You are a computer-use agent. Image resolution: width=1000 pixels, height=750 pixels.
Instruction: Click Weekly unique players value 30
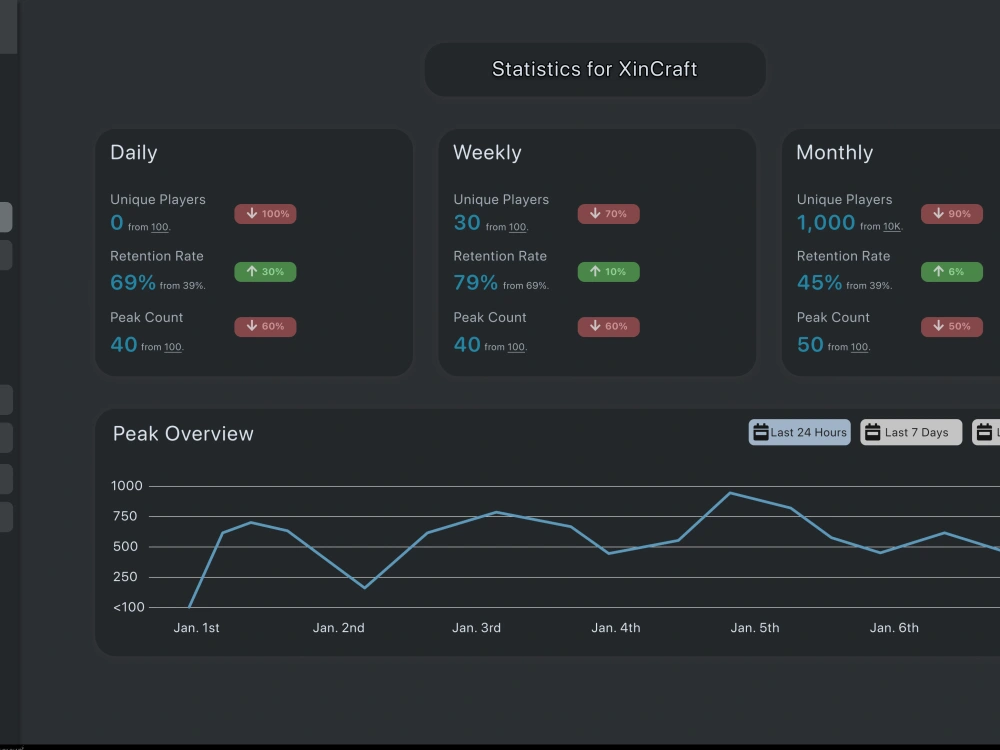coord(467,223)
